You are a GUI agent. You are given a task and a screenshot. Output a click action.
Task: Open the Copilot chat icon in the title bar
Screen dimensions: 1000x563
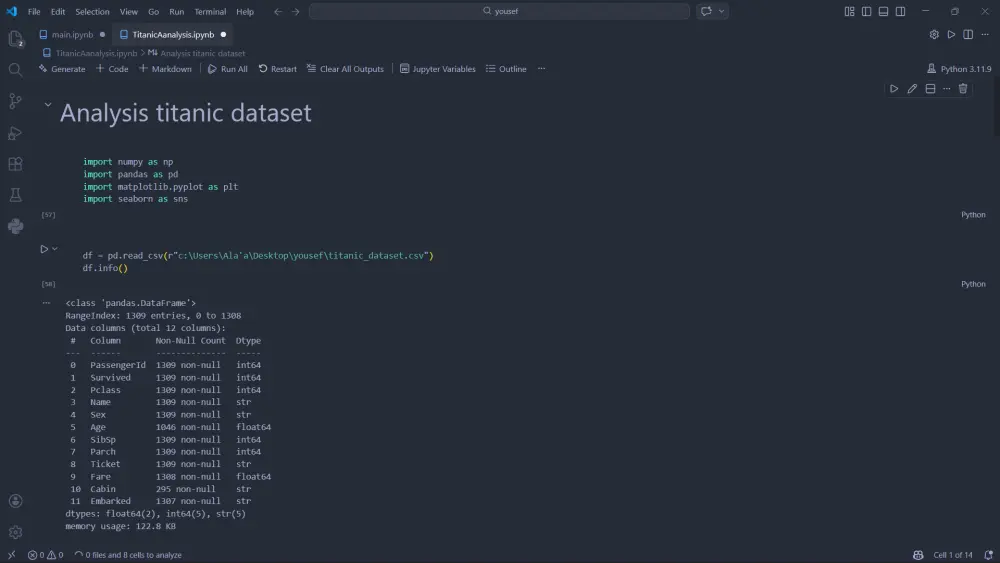pyautogui.click(x=706, y=11)
